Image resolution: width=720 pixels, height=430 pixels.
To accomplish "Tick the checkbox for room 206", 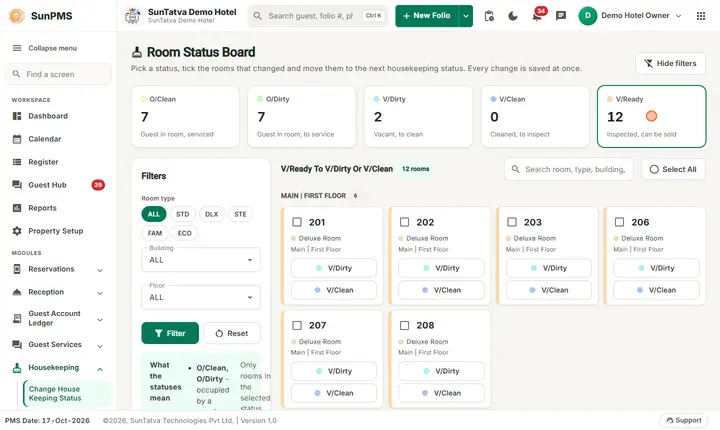I will [x=619, y=222].
